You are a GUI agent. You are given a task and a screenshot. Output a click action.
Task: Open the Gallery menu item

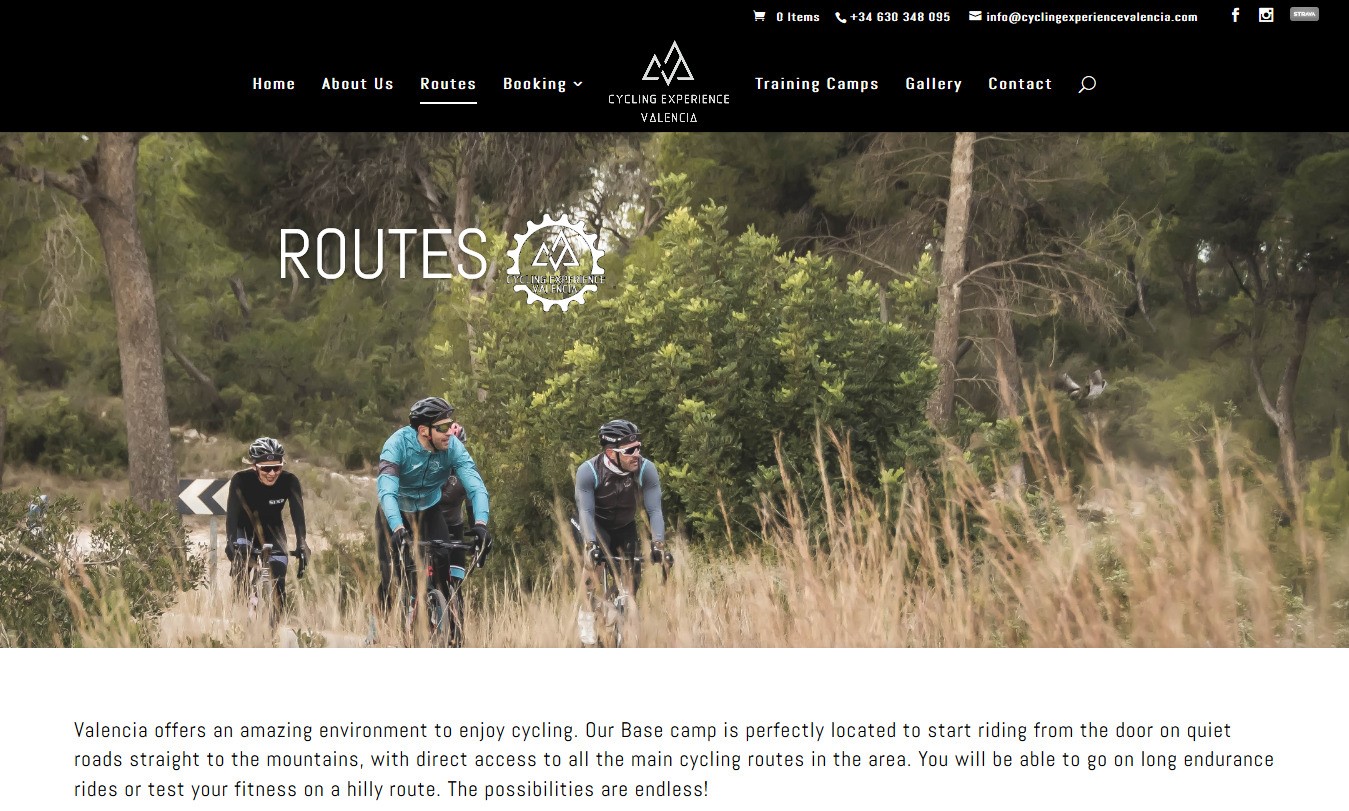[x=934, y=84]
